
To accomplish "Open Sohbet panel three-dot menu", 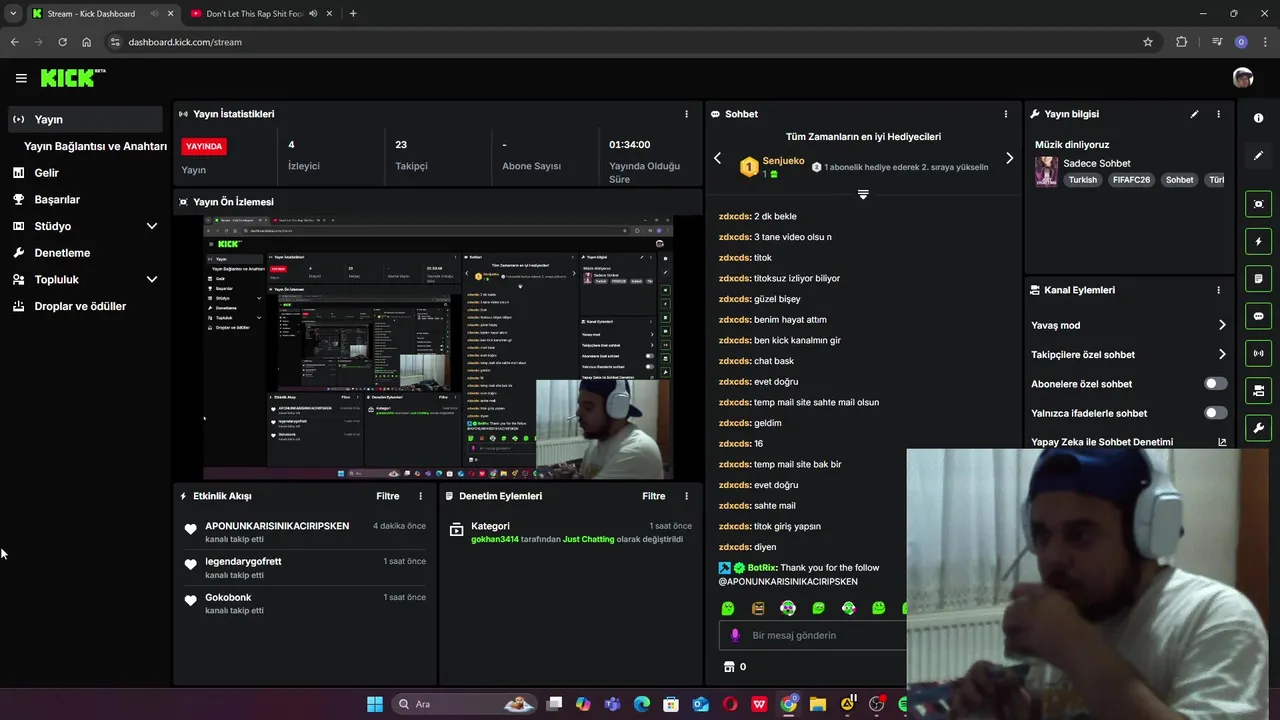I will tap(1006, 114).
